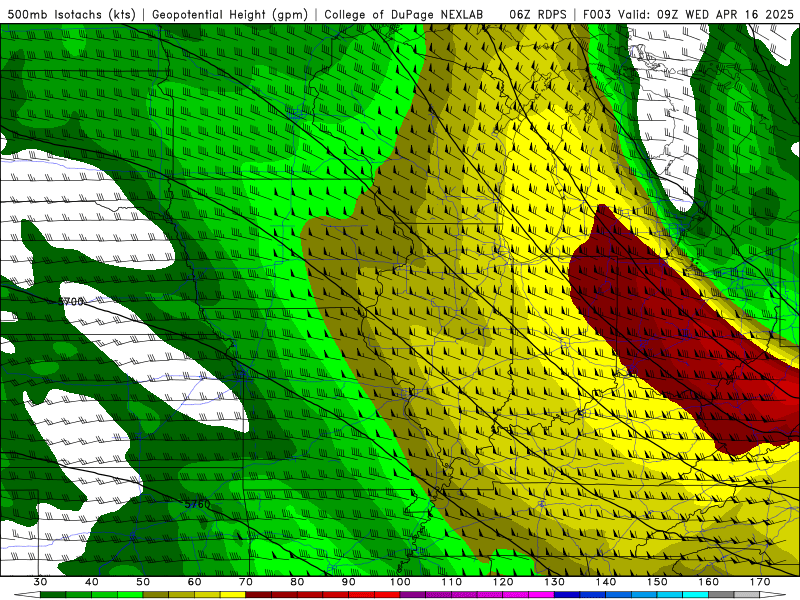The image size is (800, 600).
Task: Click the '500mb Isotachs (kts)' title text
Action: (72, 14)
